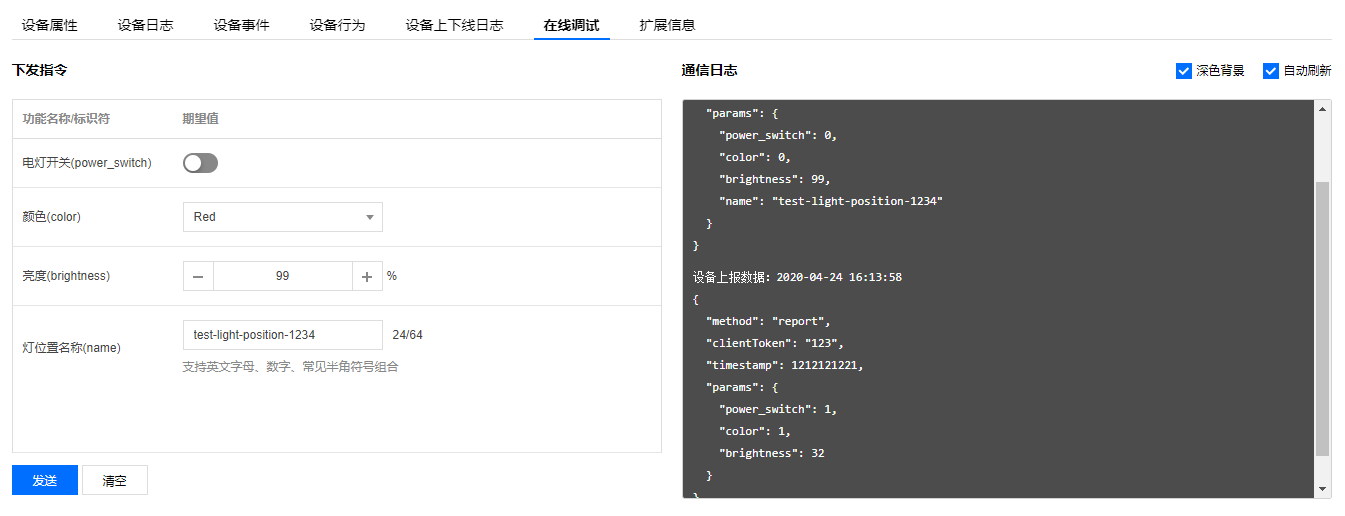The height and width of the screenshot is (516, 1345).
Task: Click the log line "method": "report"
Action: click(768, 321)
